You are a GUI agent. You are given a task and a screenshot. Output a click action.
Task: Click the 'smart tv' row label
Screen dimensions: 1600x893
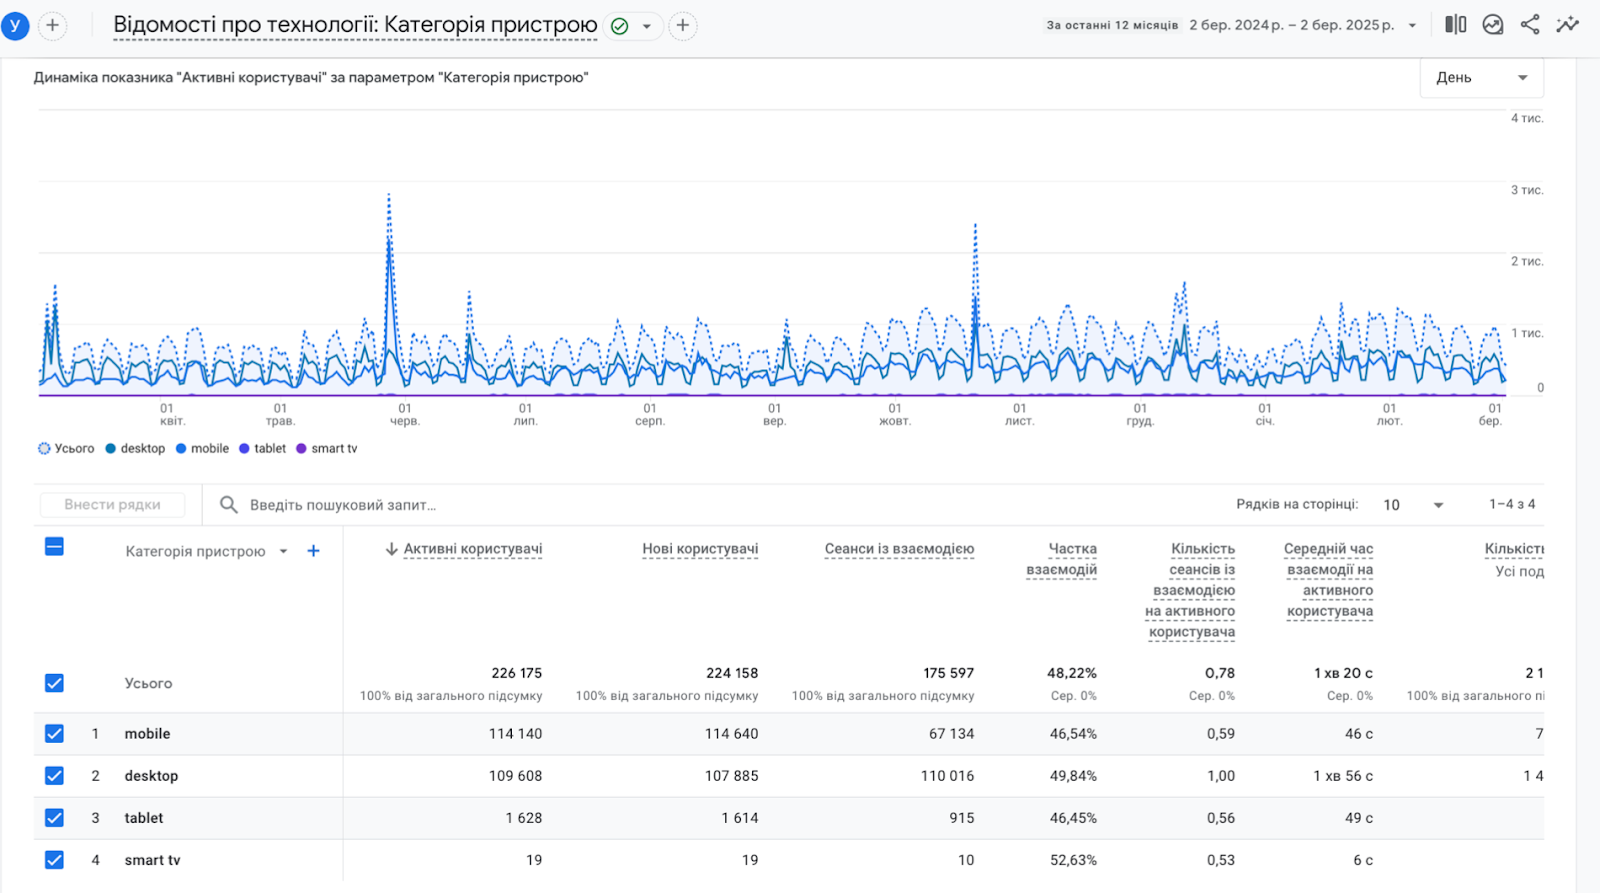(152, 860)
